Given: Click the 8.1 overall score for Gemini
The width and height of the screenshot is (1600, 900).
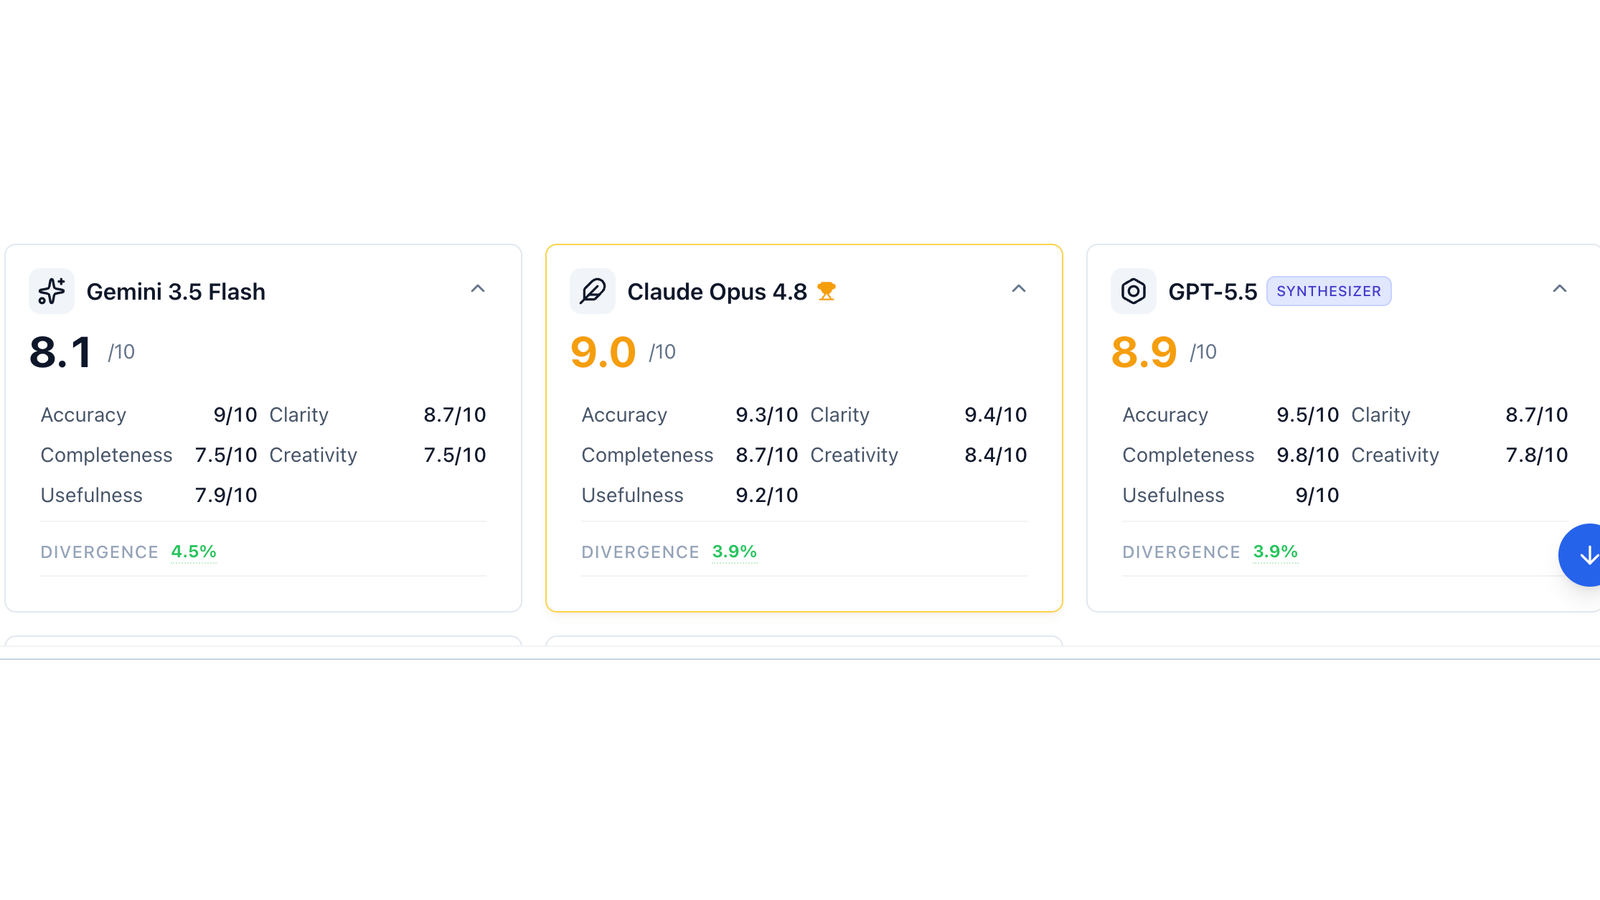Looking at the screenshot, I should tap(60, 352).
